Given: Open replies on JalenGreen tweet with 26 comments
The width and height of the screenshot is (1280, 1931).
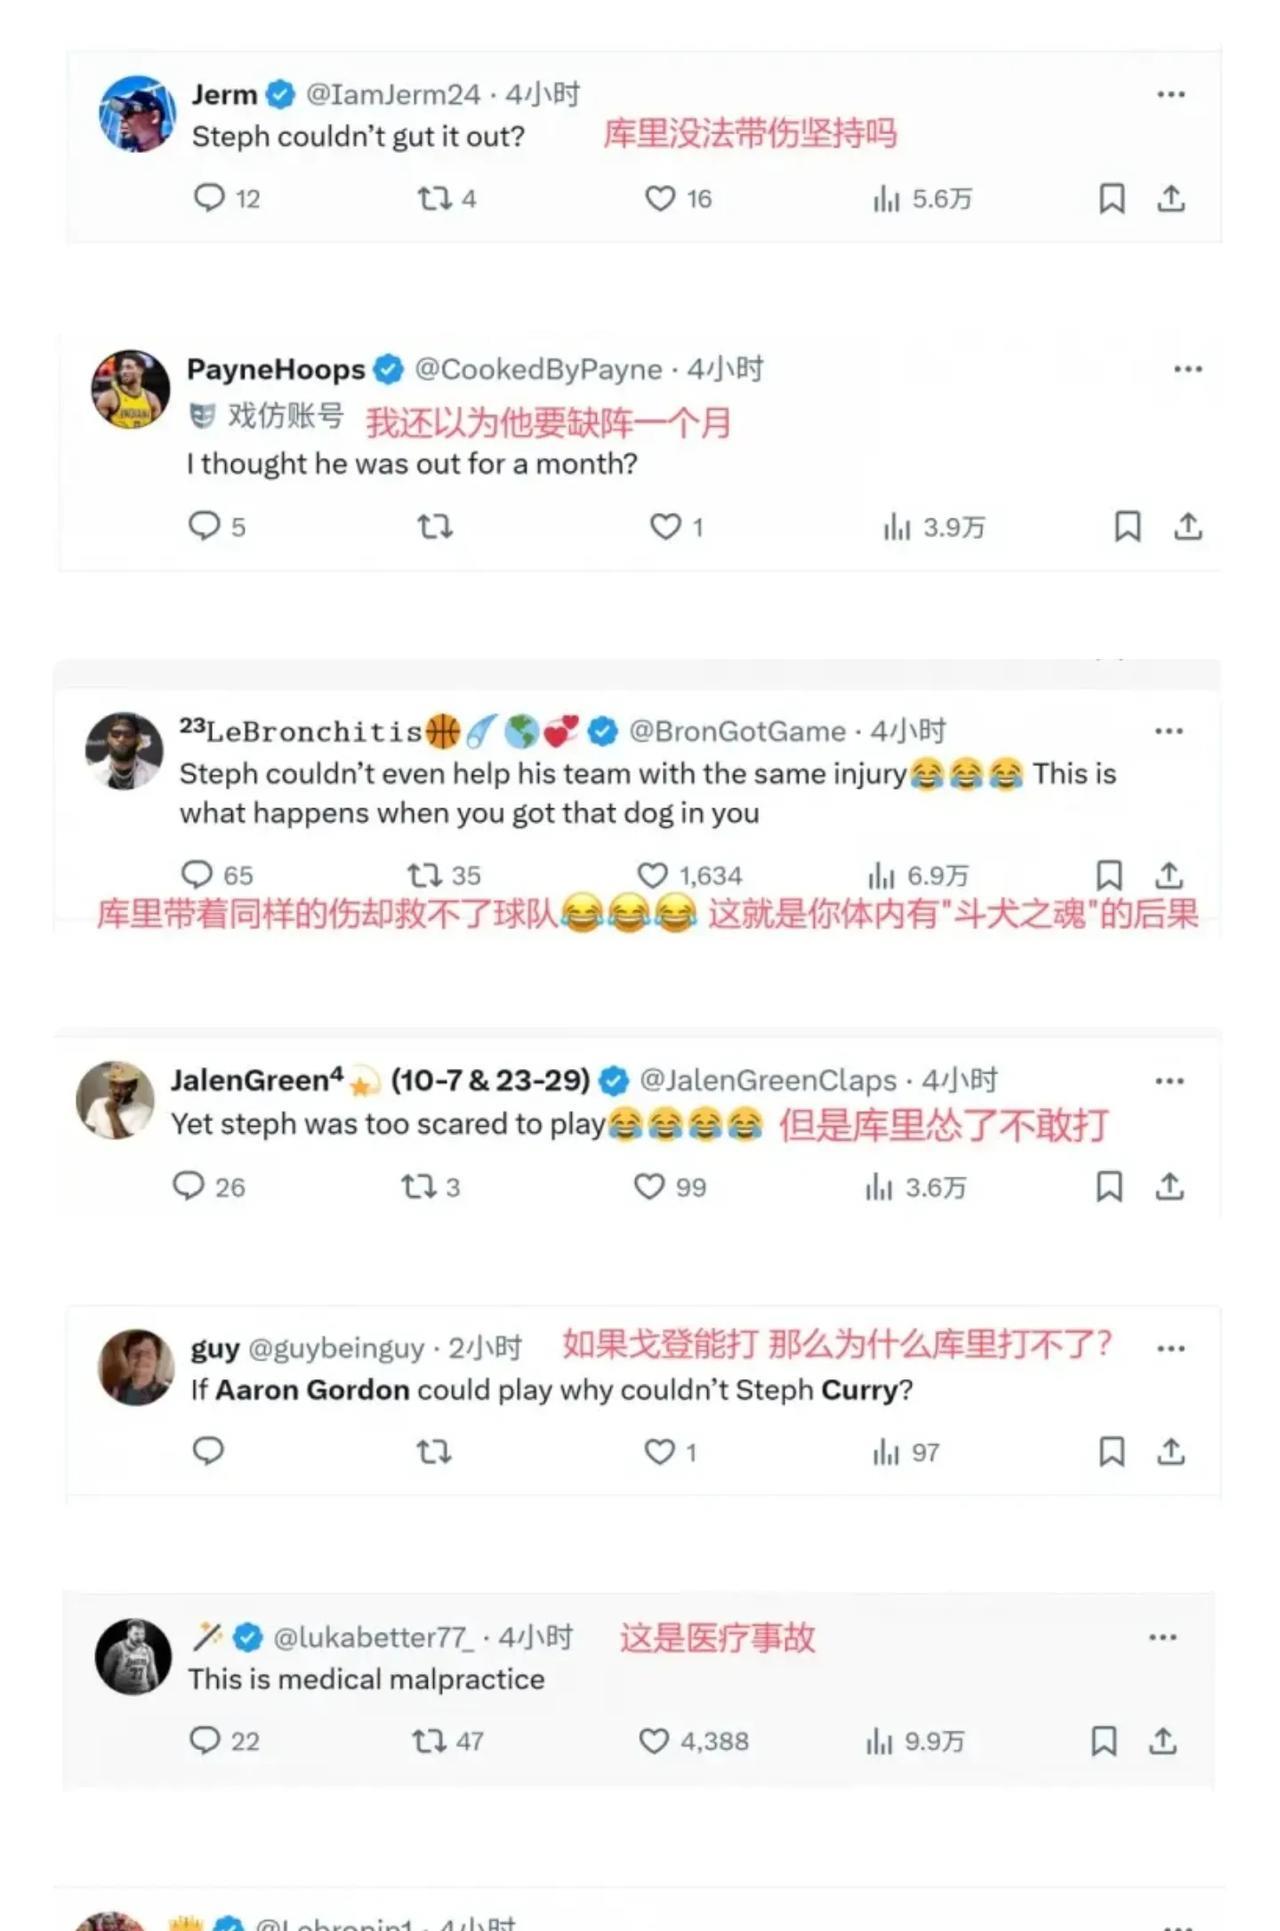Looking at the screenshot, I should click(209, 1186).
